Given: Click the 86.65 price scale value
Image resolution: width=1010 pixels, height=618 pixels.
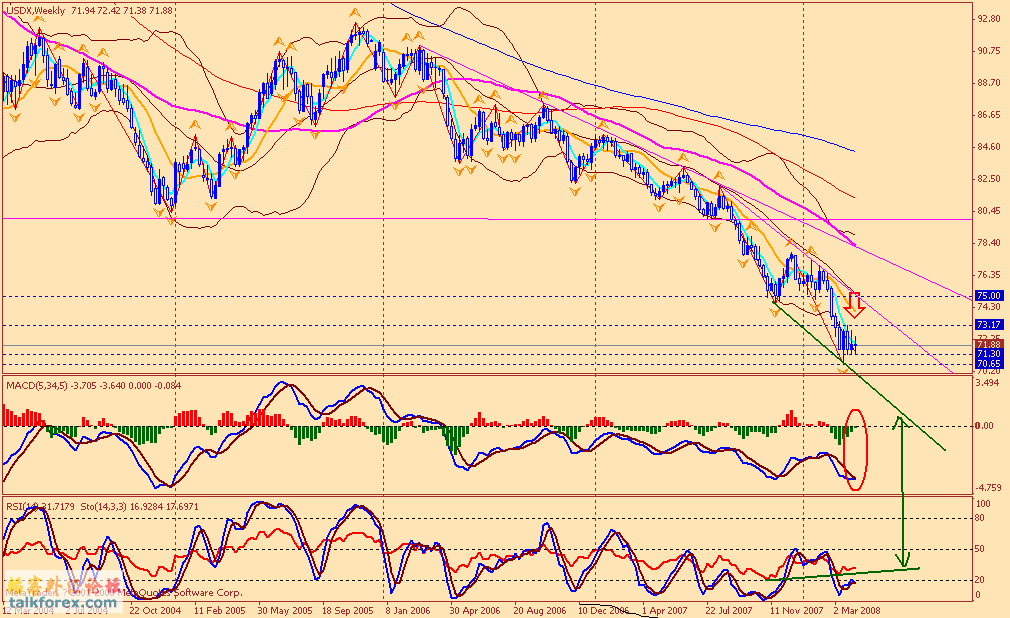Looking at the screenshot, I should [x=989, y=115].
